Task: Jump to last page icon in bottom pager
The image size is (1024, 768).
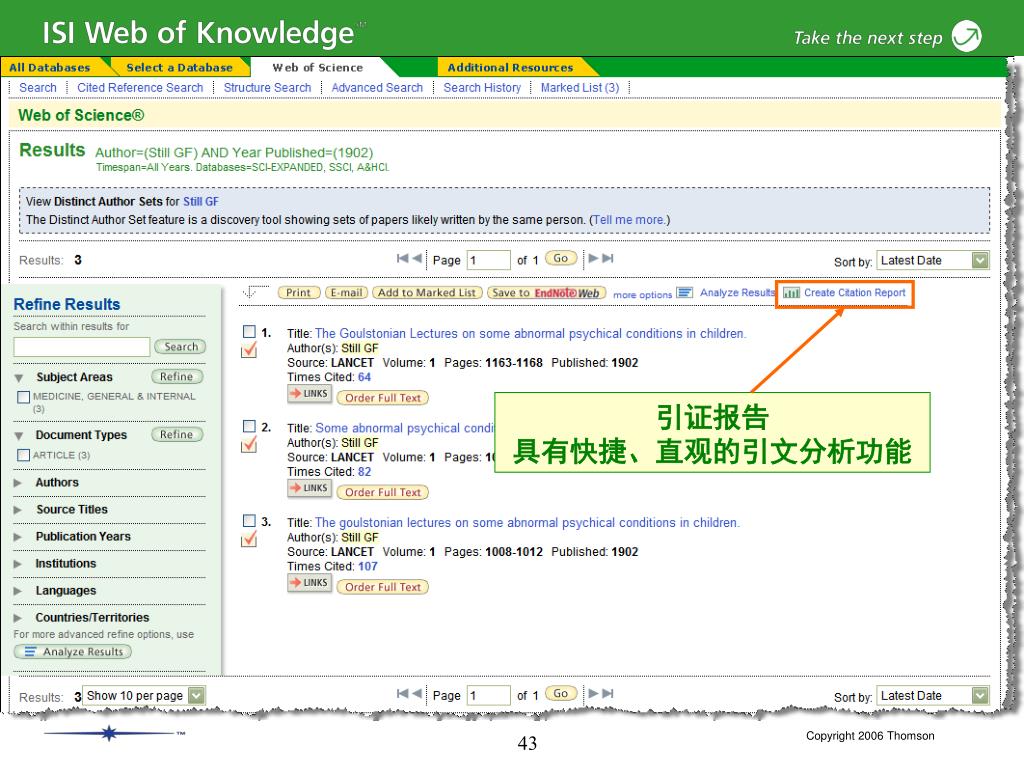Action: [x=608, y=694]
